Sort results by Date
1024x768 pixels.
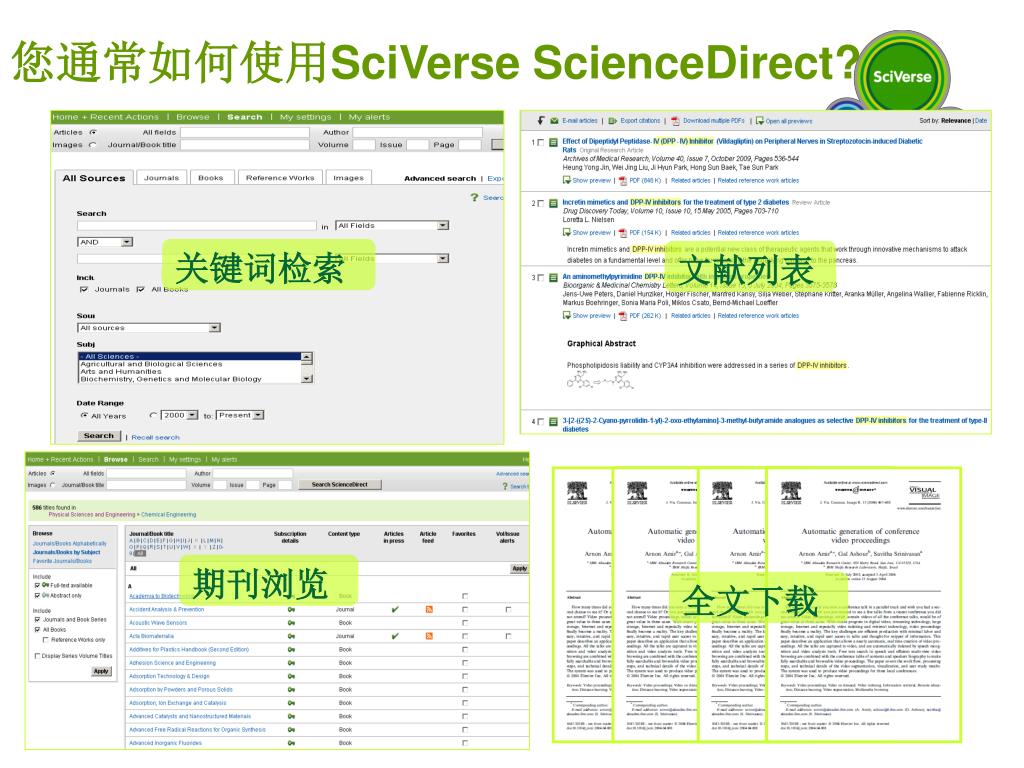981,121
